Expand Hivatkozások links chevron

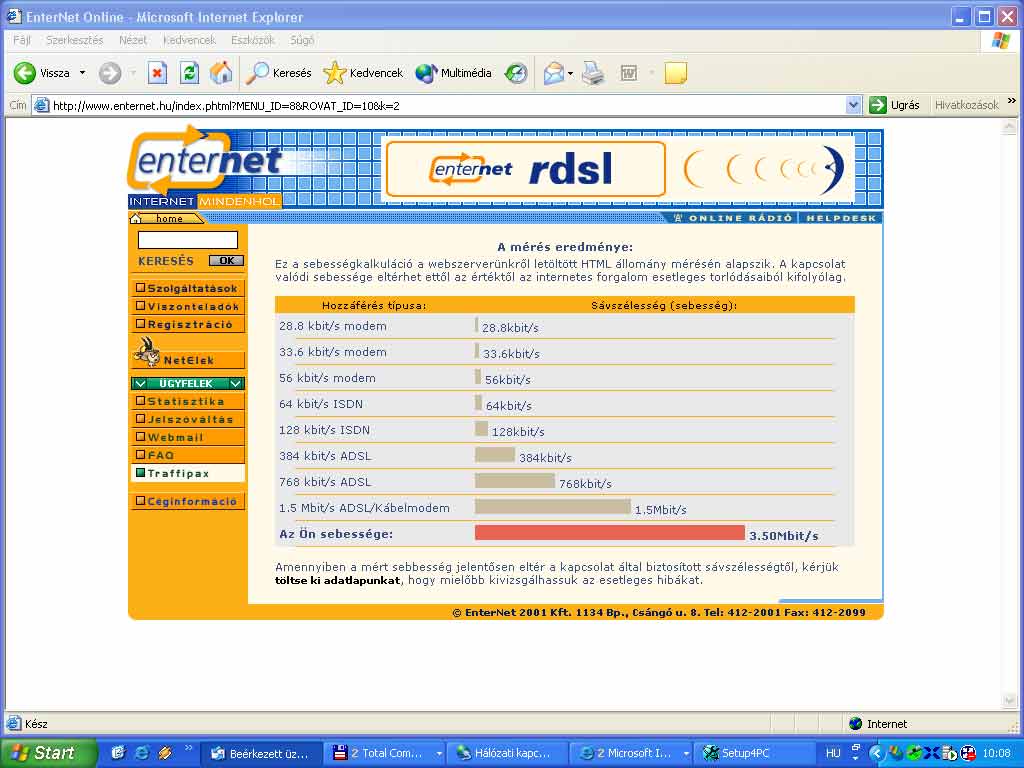tap(1012, 101)
